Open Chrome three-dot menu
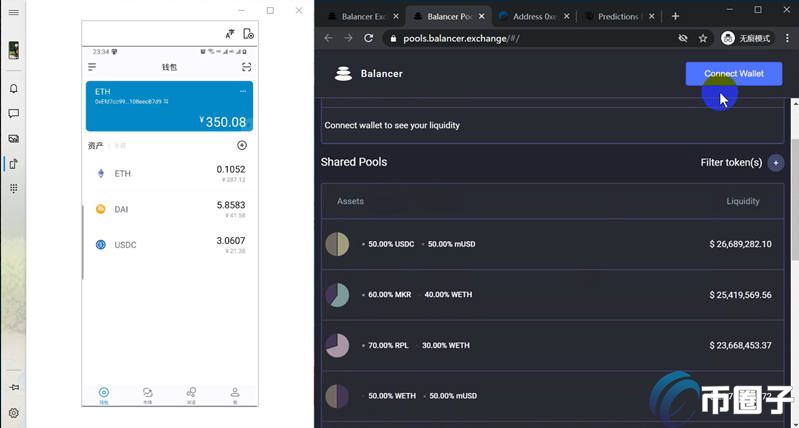Screen dimensions: 799x428 click(788, 38)
